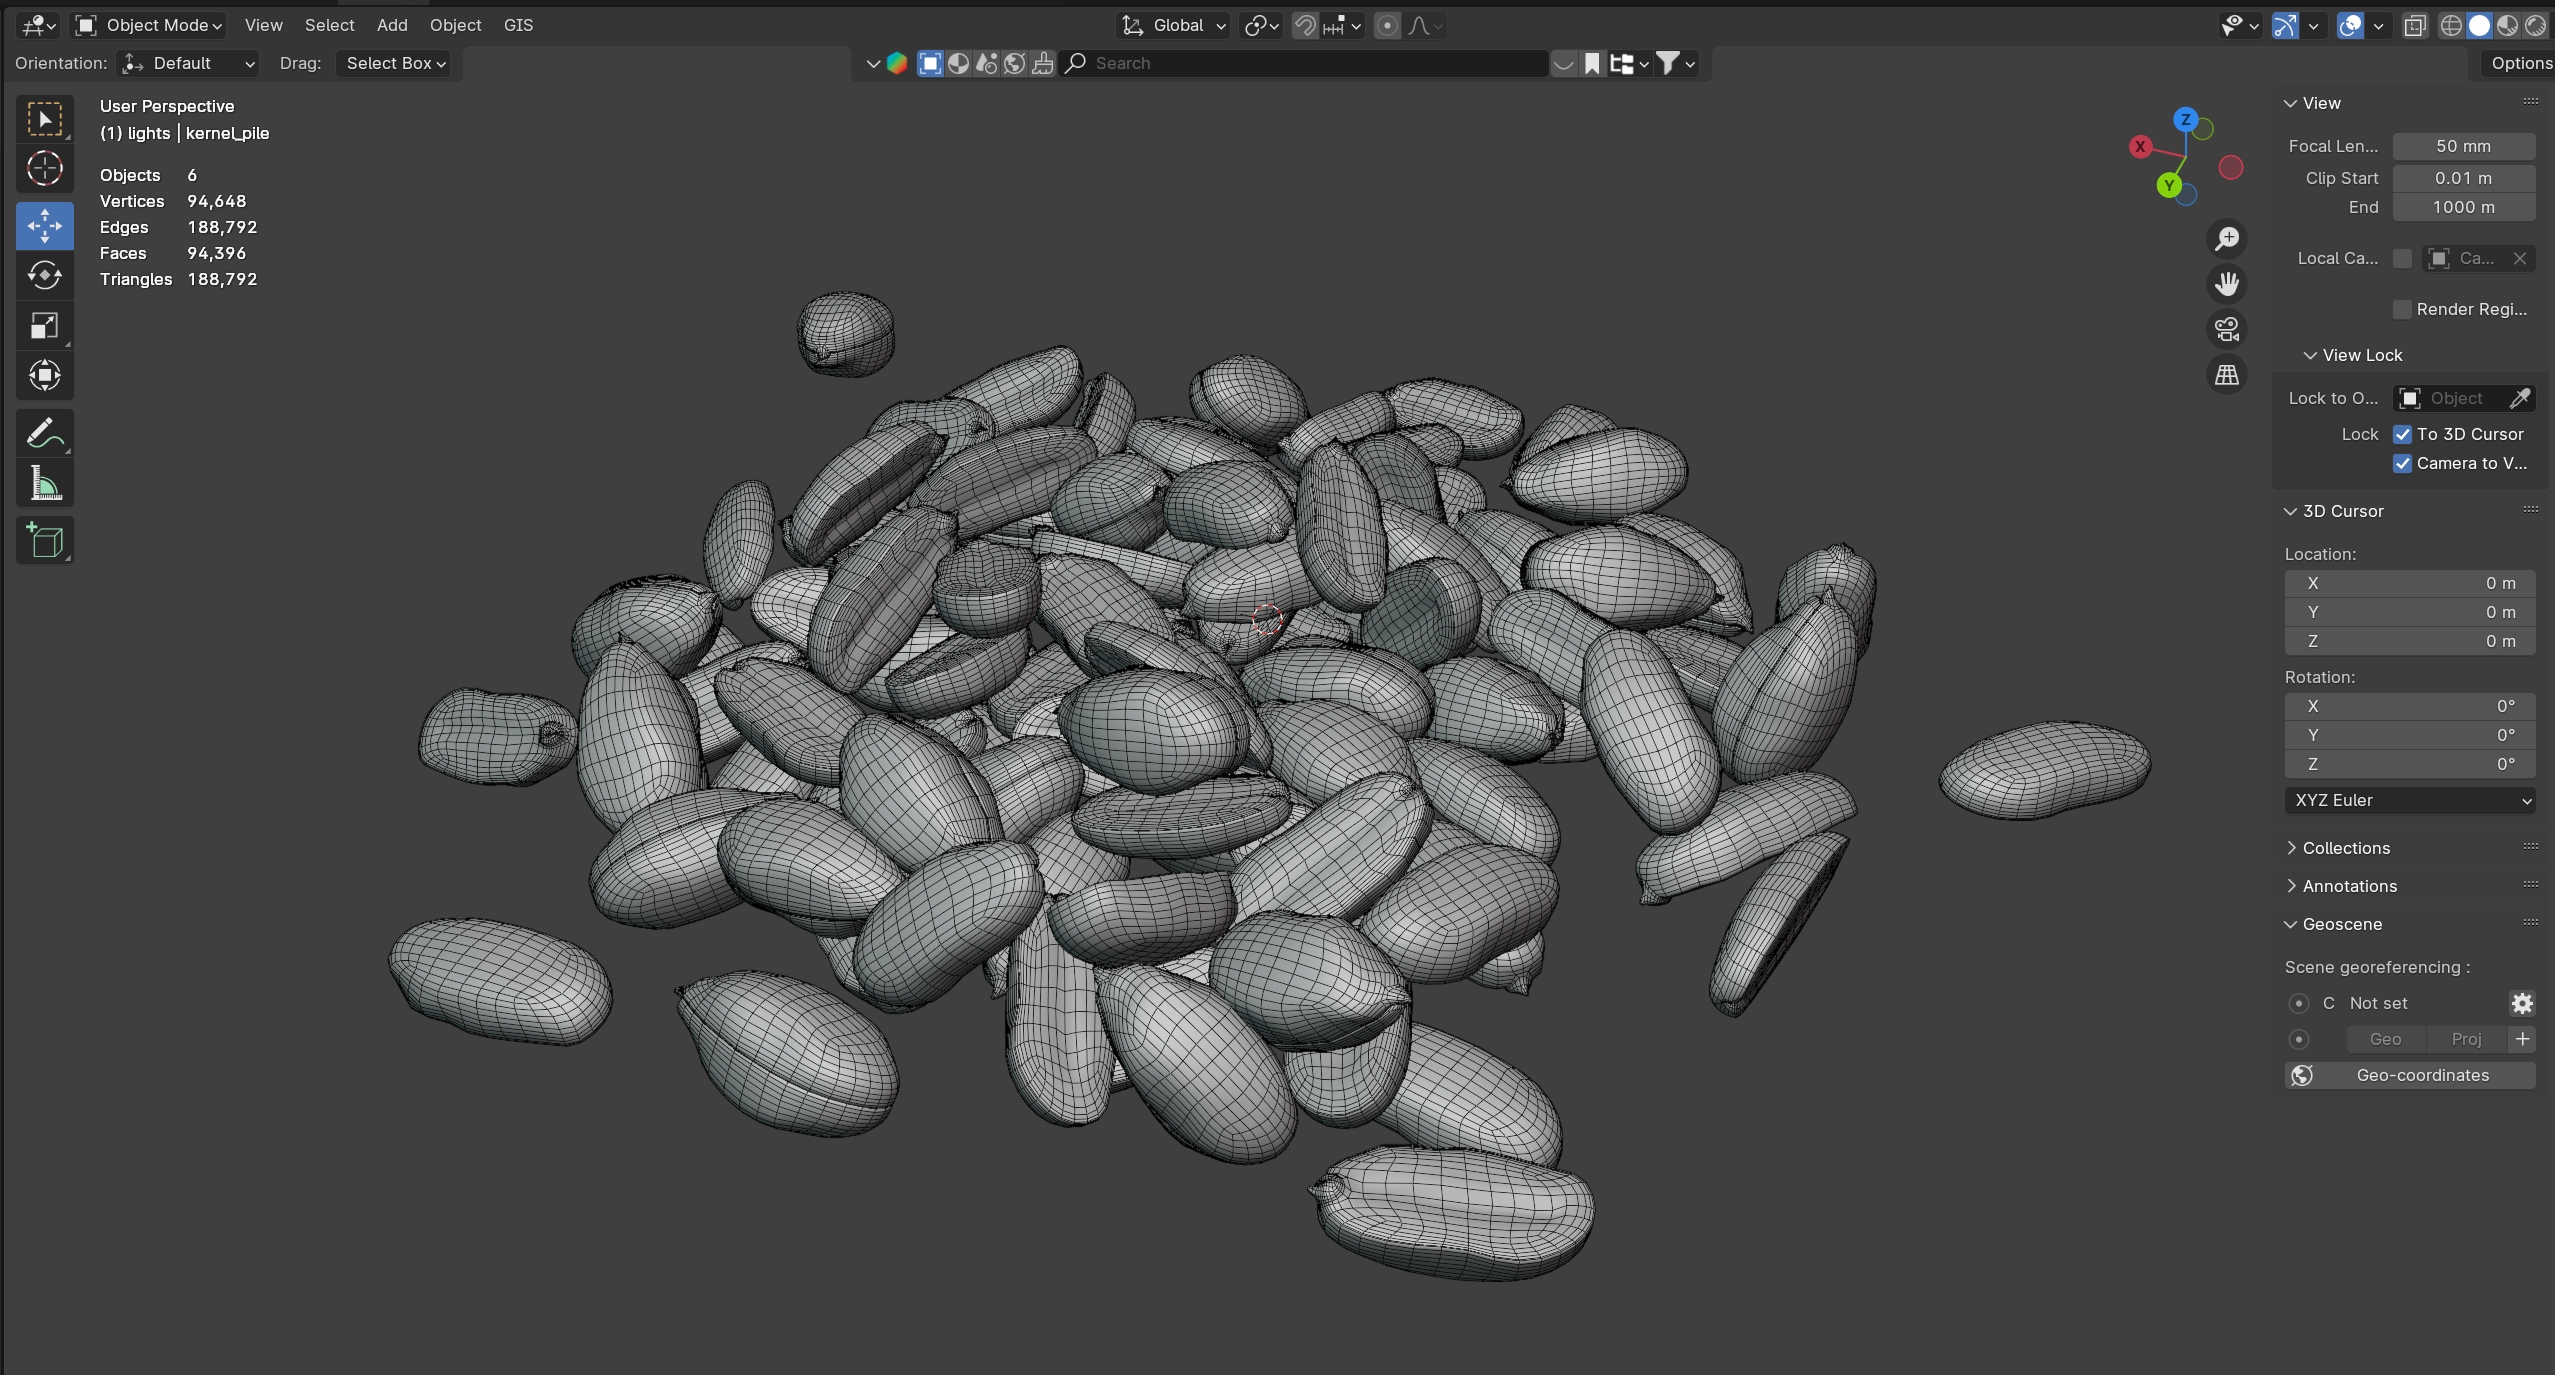
Task: Open the Object Mode dropdown
Action: [150, 25]
